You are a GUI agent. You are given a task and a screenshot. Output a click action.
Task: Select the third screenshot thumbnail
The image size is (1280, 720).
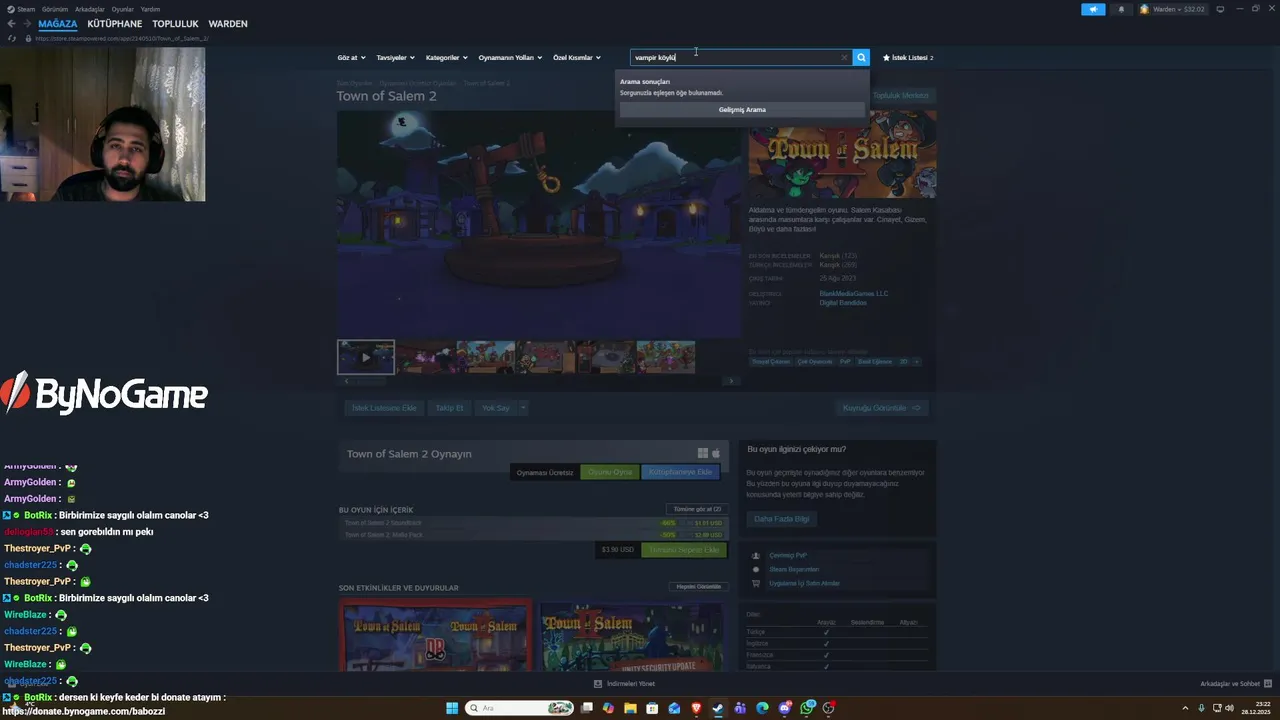coord(486,357)
